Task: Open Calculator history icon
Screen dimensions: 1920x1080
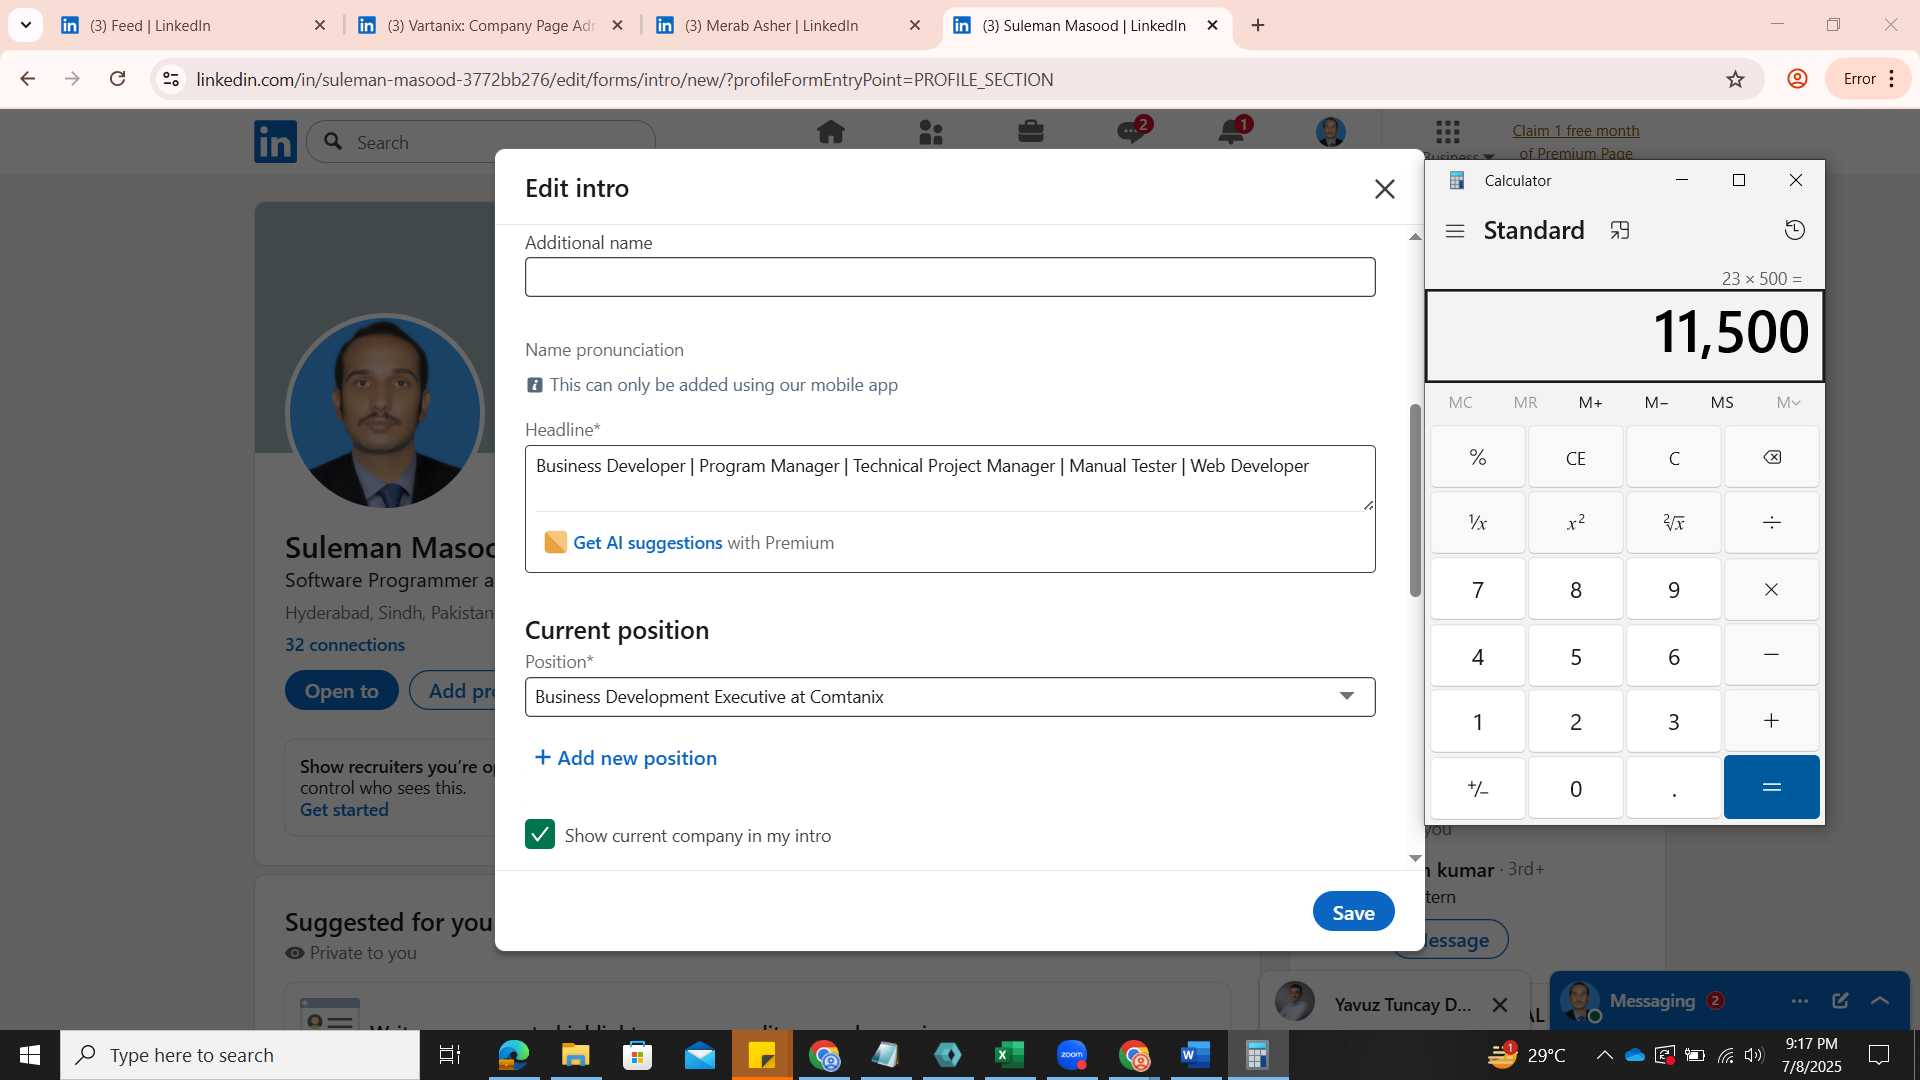Action: (x=1794, y=231)
